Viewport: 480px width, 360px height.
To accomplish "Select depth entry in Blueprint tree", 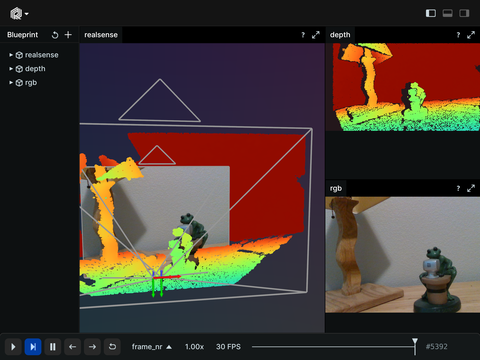I will tap(35, 69).
